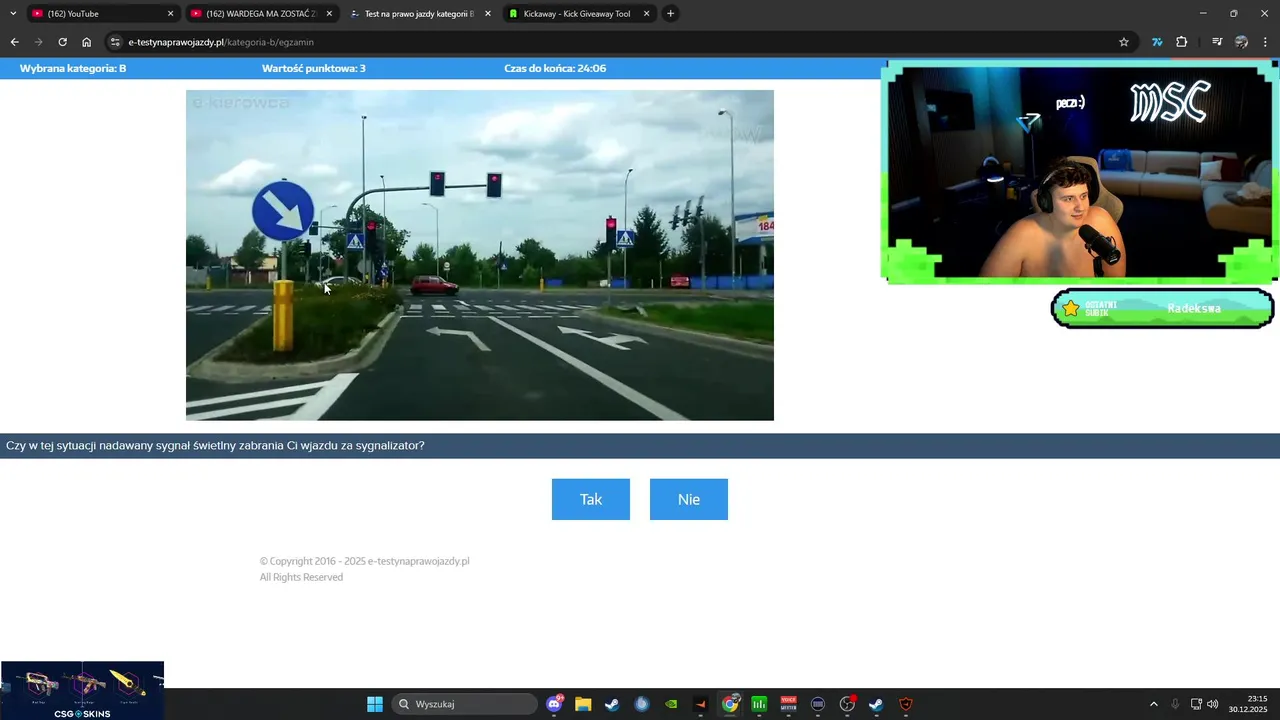The height and width of the screenshot is (720, 1280).
Task: Reload the exam page
Action: (62, 42)
